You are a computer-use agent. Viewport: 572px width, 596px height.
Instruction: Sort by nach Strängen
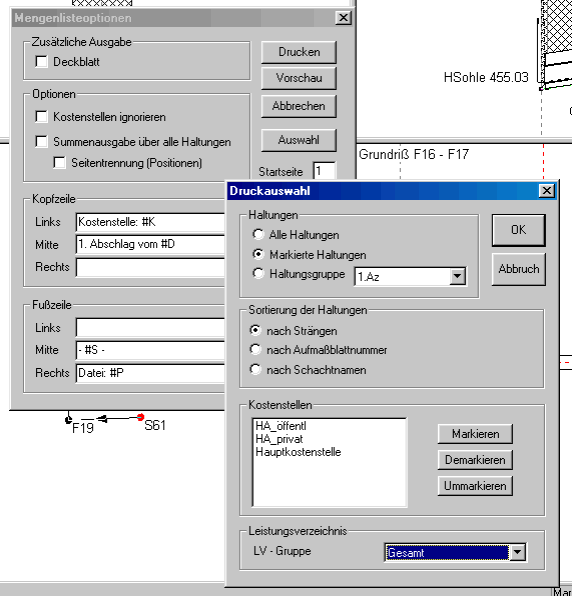[255, 330]
